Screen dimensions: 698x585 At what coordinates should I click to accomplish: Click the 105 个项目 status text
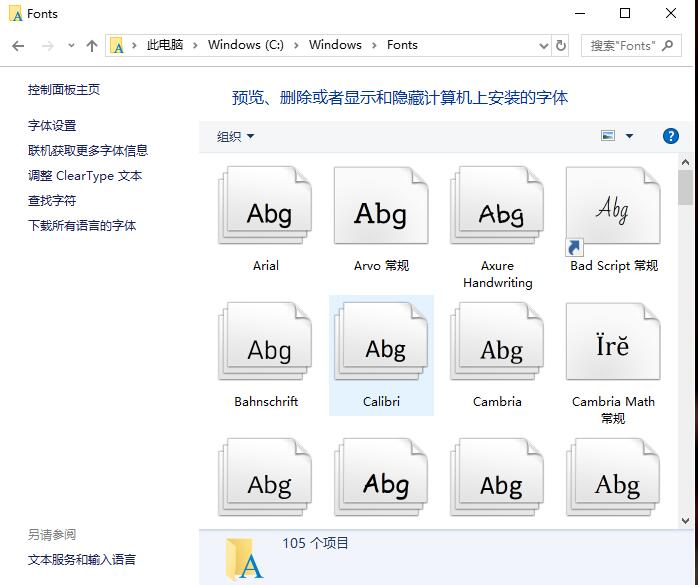pos(315,543)
